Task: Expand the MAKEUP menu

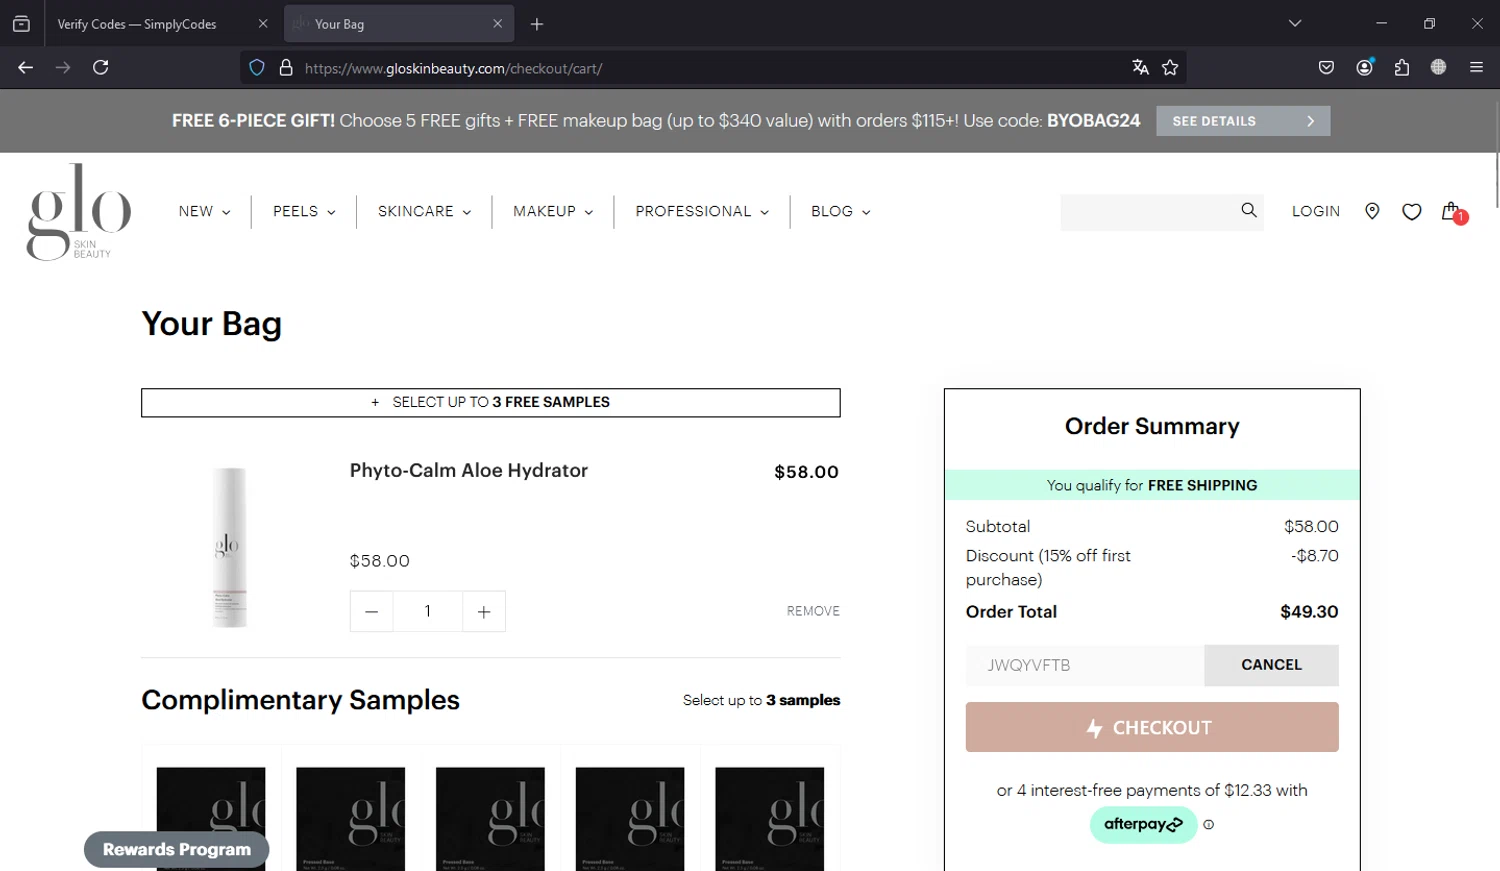Action: (553, 212)
